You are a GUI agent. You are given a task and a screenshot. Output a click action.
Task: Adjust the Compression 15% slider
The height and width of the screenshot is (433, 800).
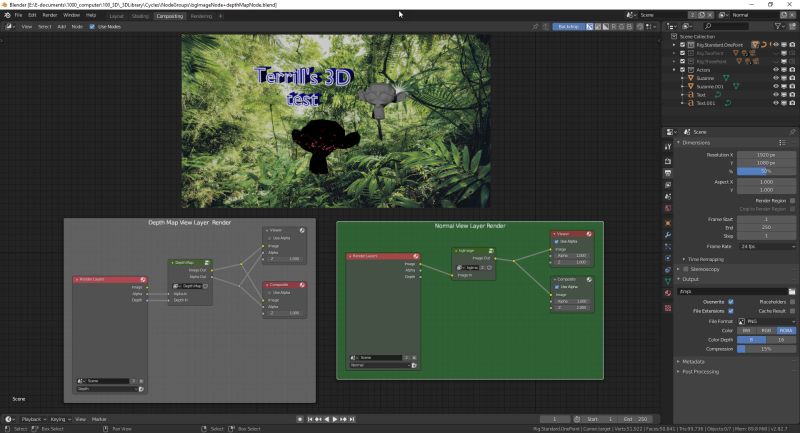click(x=766, y=349)
